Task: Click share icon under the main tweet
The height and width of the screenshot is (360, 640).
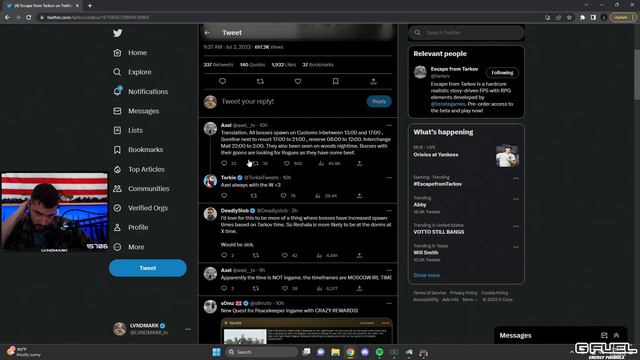Action: [373, 81]
